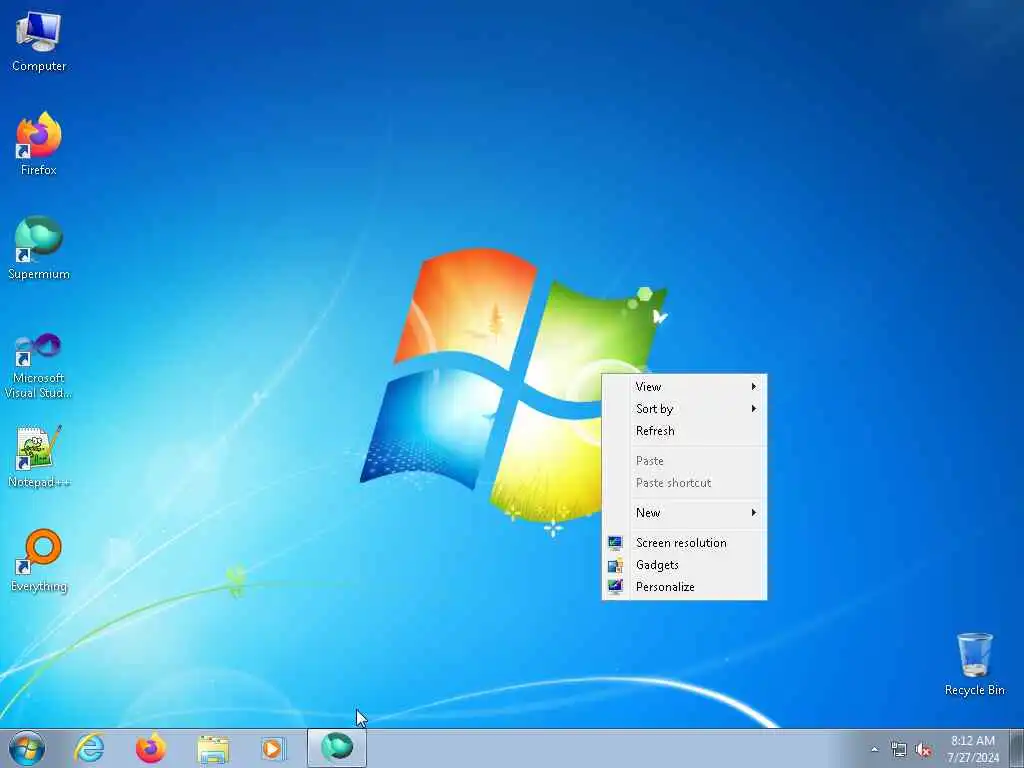
Task: Click the Sort by submenu arrow
Action: click(754, 409)
